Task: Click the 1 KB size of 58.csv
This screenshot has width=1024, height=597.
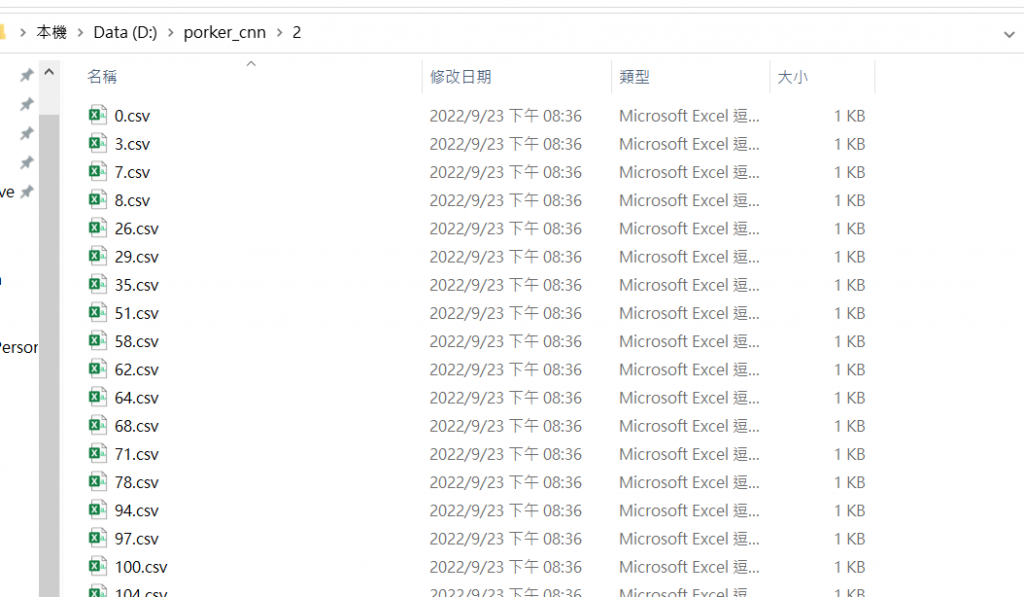Action: (x=849, y=341)
